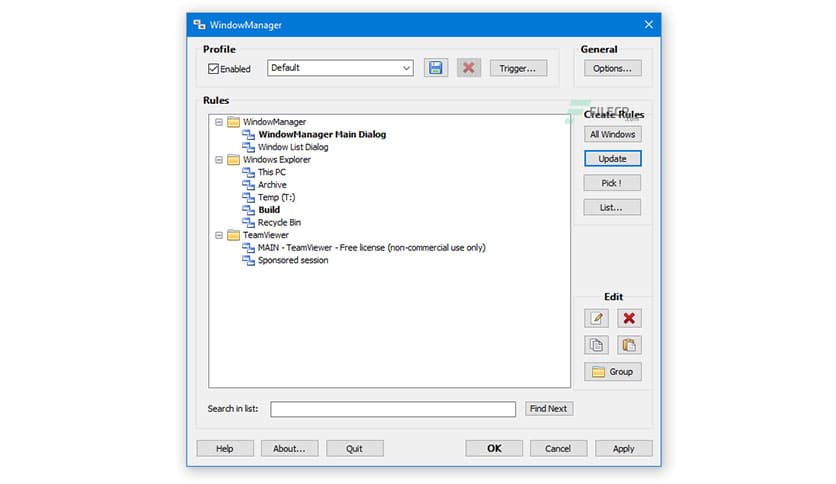Image resolution: width=836 pixels, height=484 pixels.
Task: Click the delete profile red X icon
Action: pos(469,68)
